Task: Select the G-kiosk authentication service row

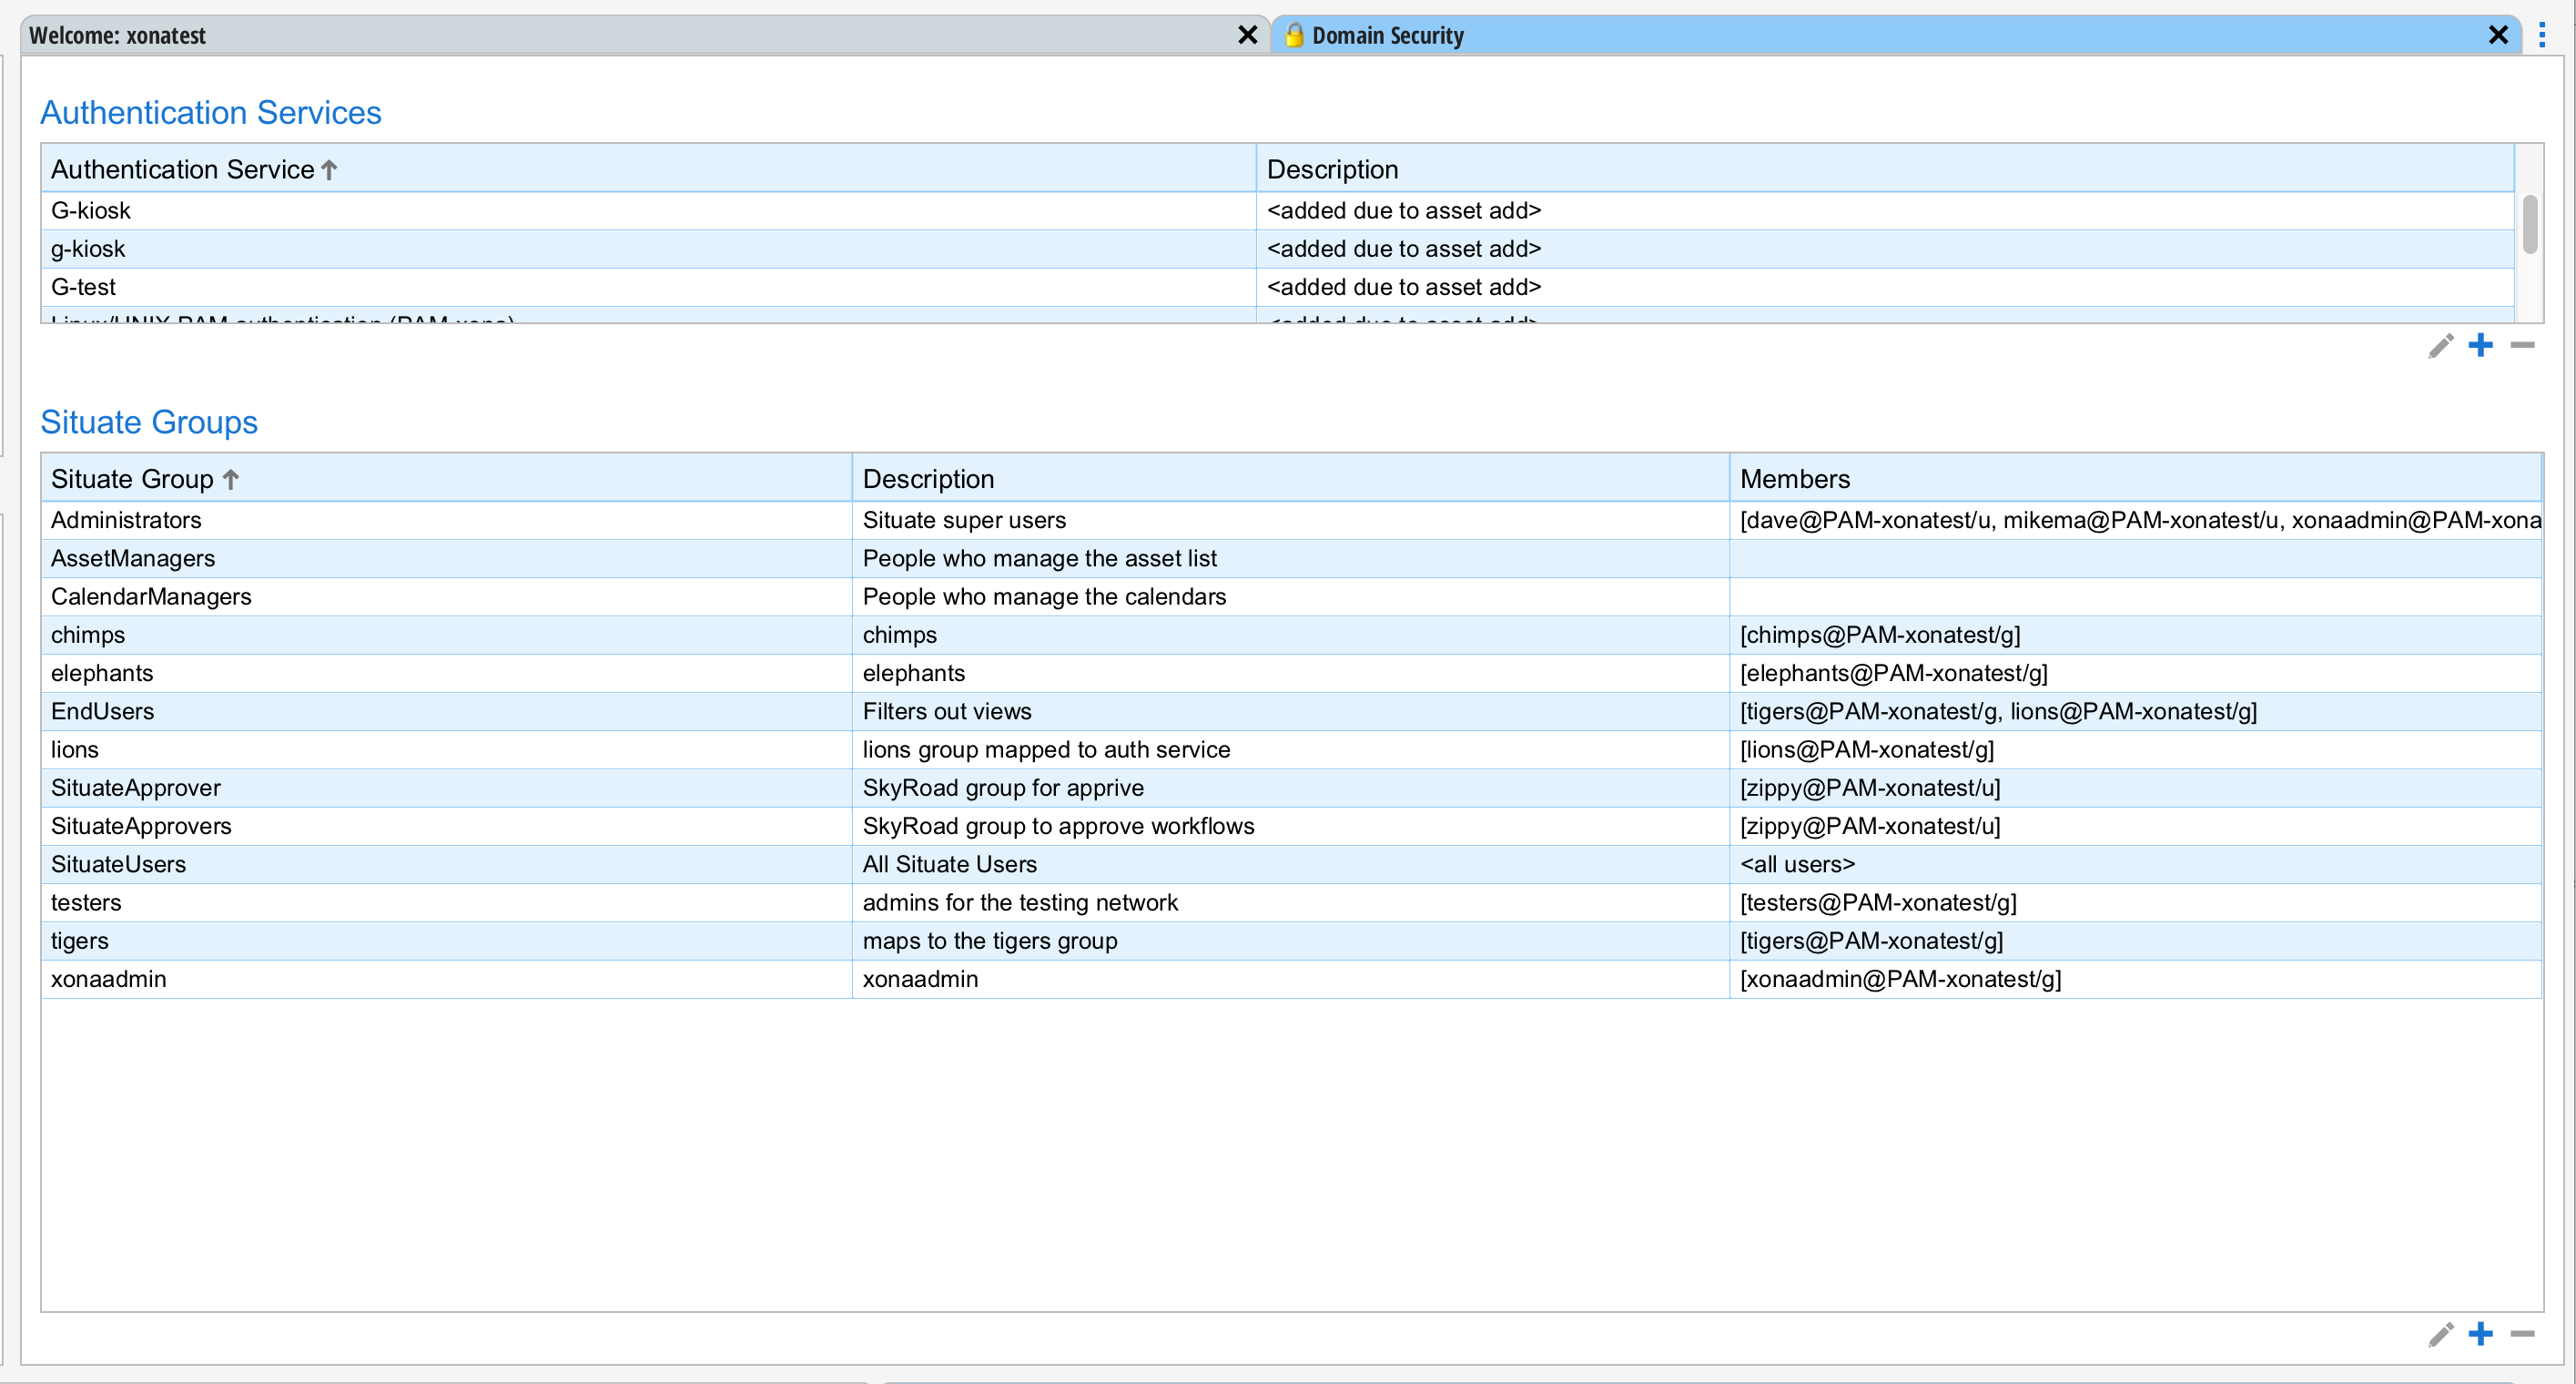Action: point(400,210)
